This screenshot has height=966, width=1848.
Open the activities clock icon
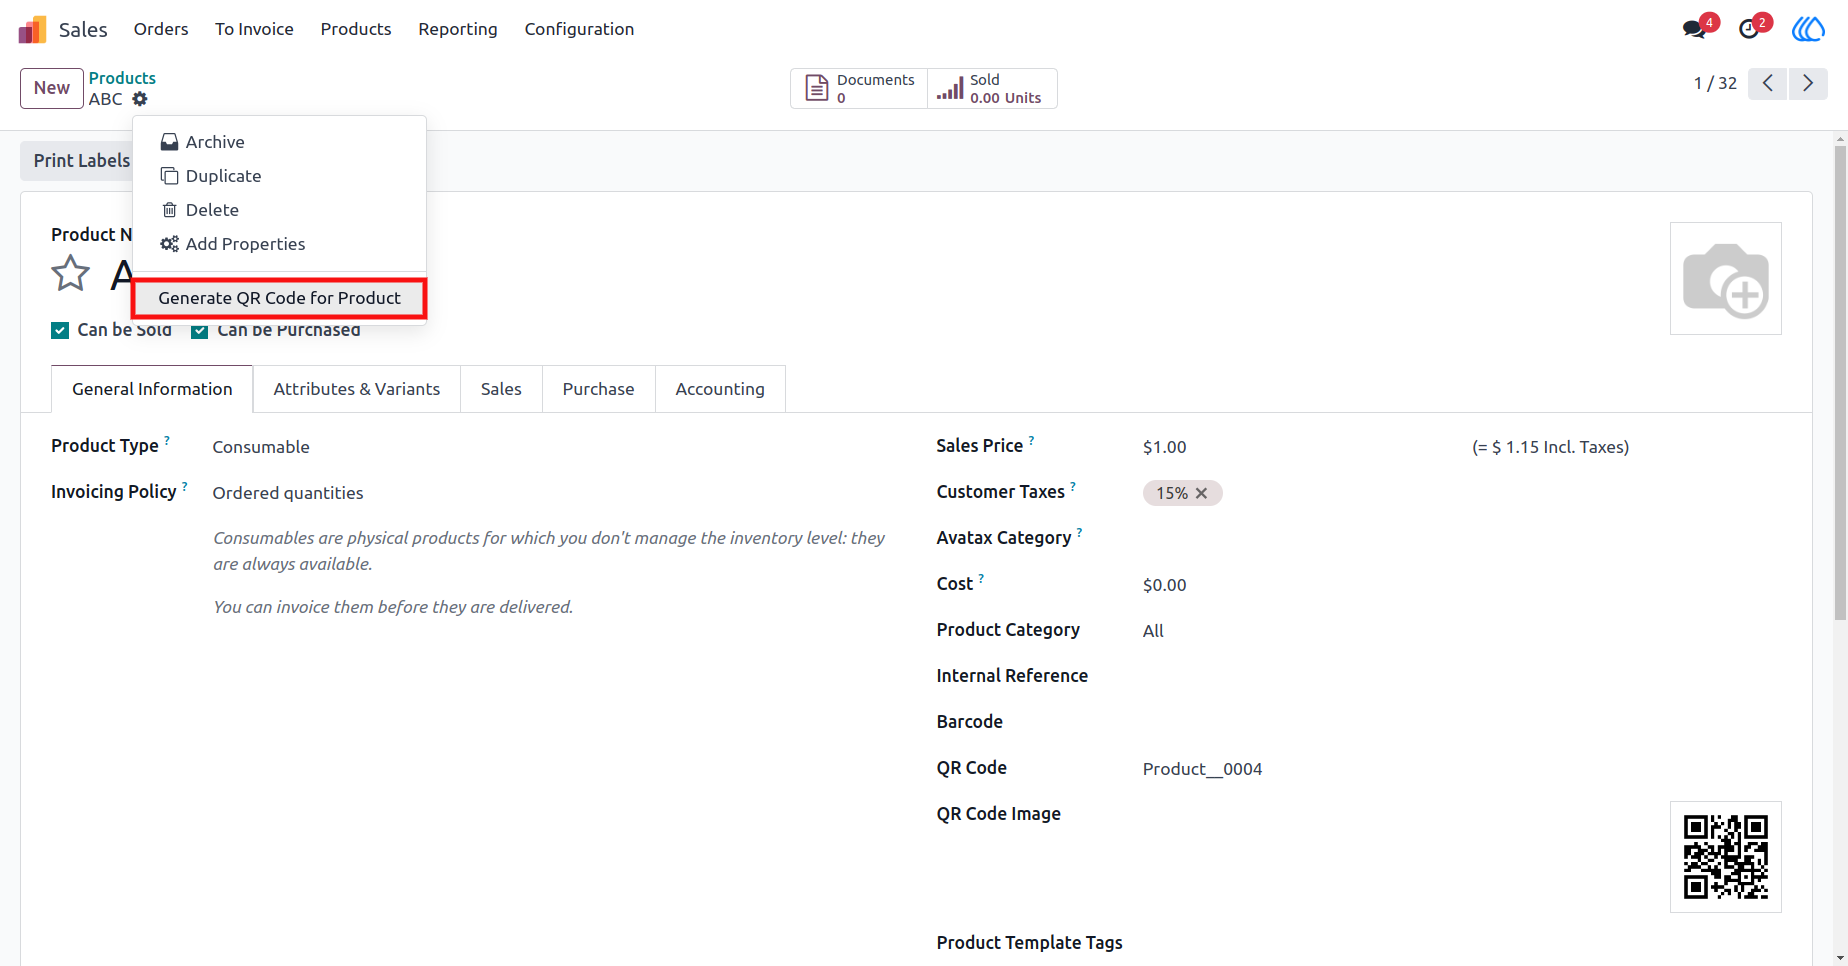(x=1749, y=29)
